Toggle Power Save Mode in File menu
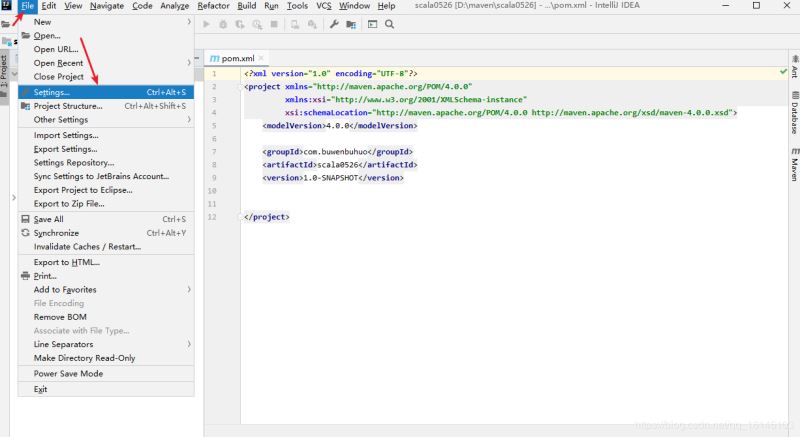 pyautogui.click(x=68, y=374)
